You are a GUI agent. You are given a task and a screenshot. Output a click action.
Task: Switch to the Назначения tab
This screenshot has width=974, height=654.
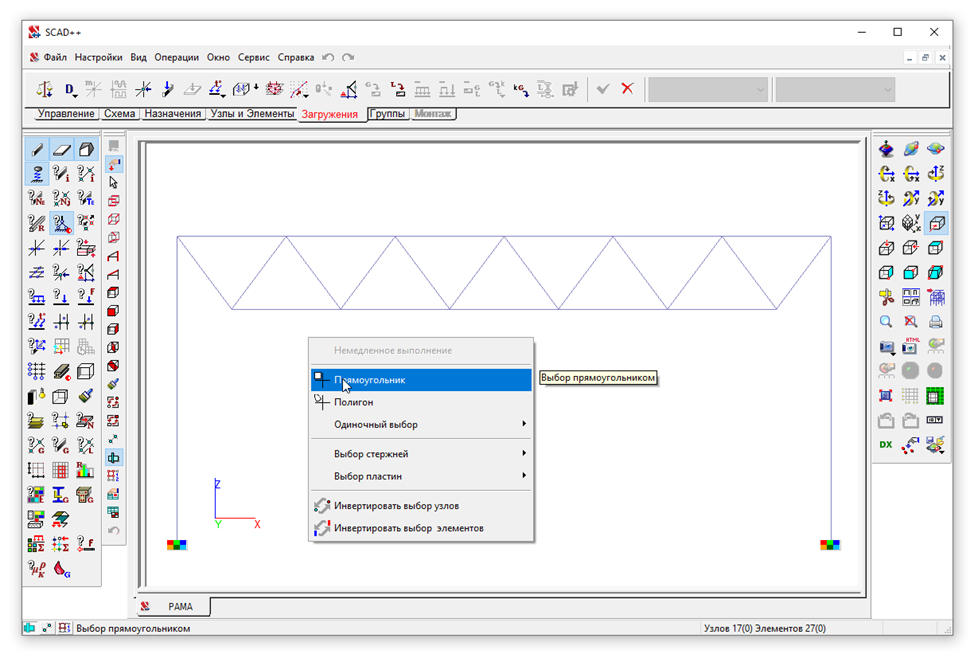tap(173, 114)
